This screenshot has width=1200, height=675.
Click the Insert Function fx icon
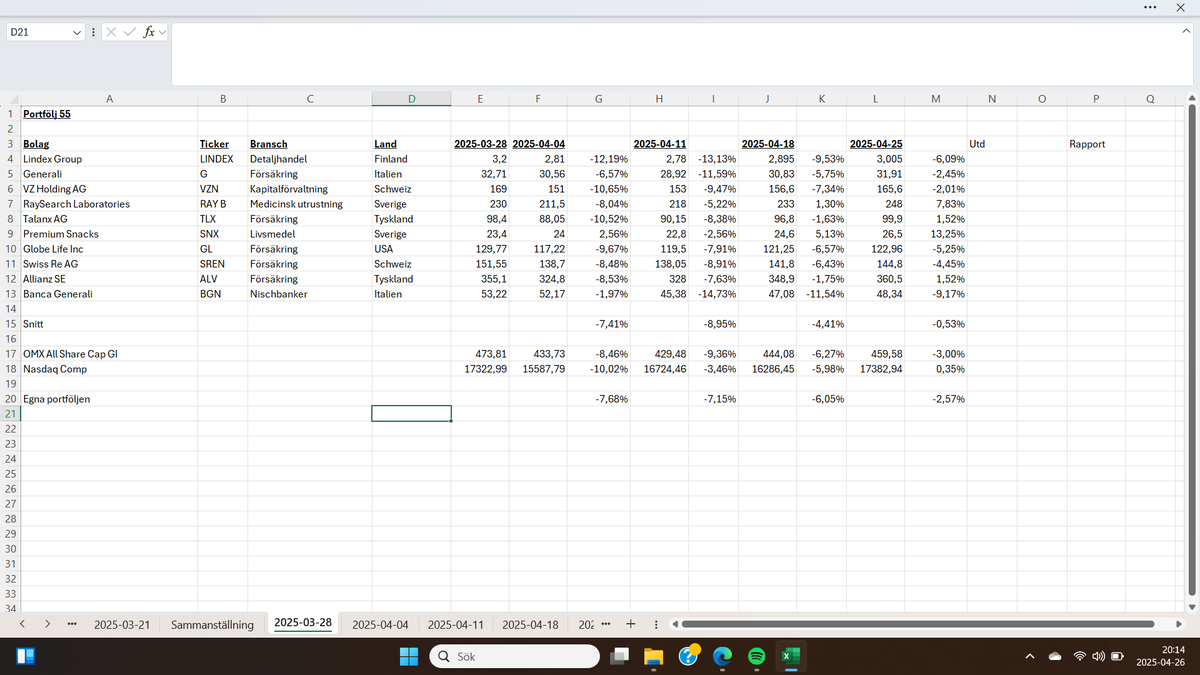[148, 32]
